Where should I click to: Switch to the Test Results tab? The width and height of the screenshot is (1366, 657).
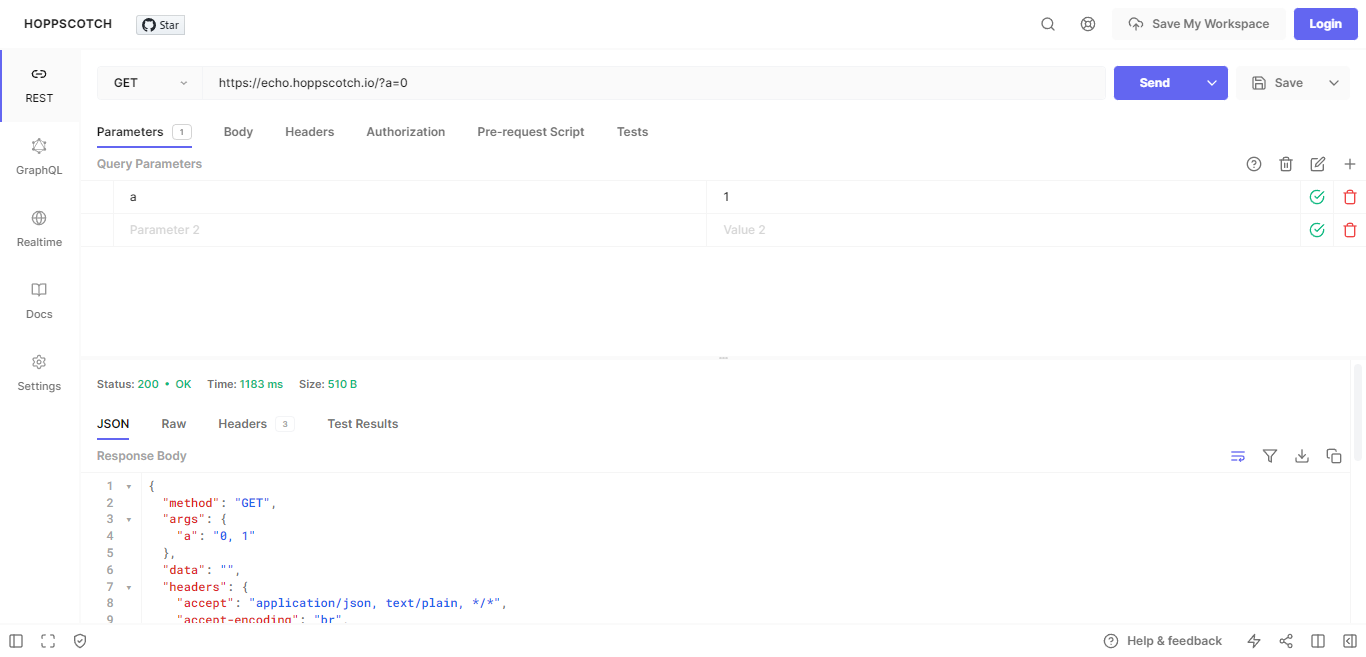pos(363,424)
